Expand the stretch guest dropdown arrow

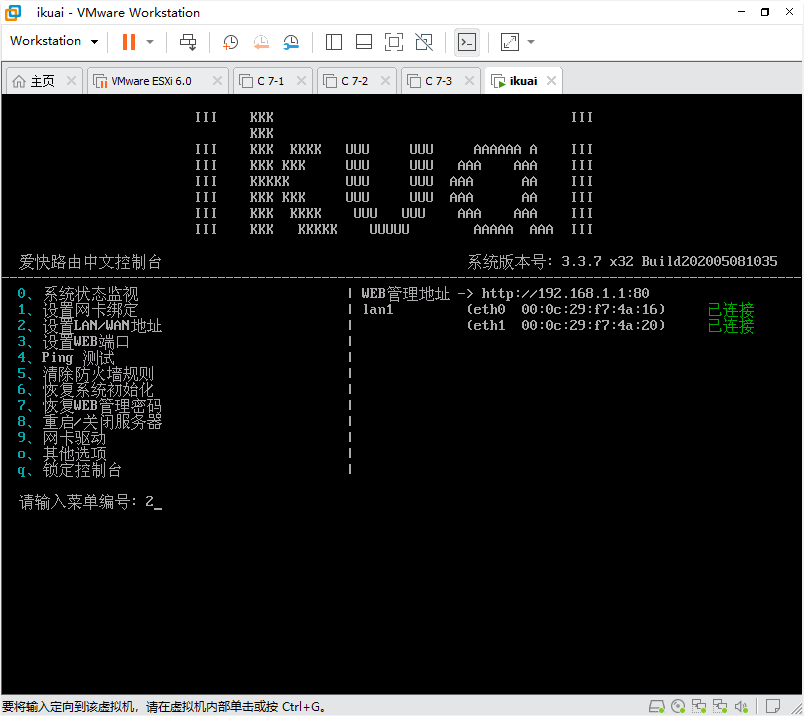(x=531, y=42)
